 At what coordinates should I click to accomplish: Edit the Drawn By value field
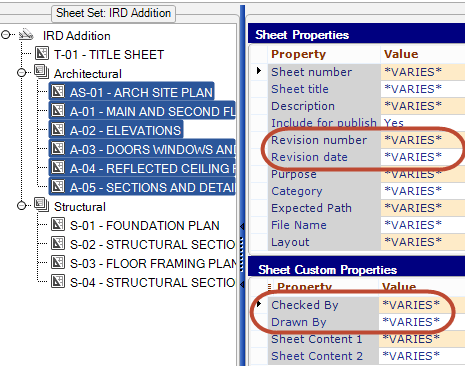tap(422, 322)
